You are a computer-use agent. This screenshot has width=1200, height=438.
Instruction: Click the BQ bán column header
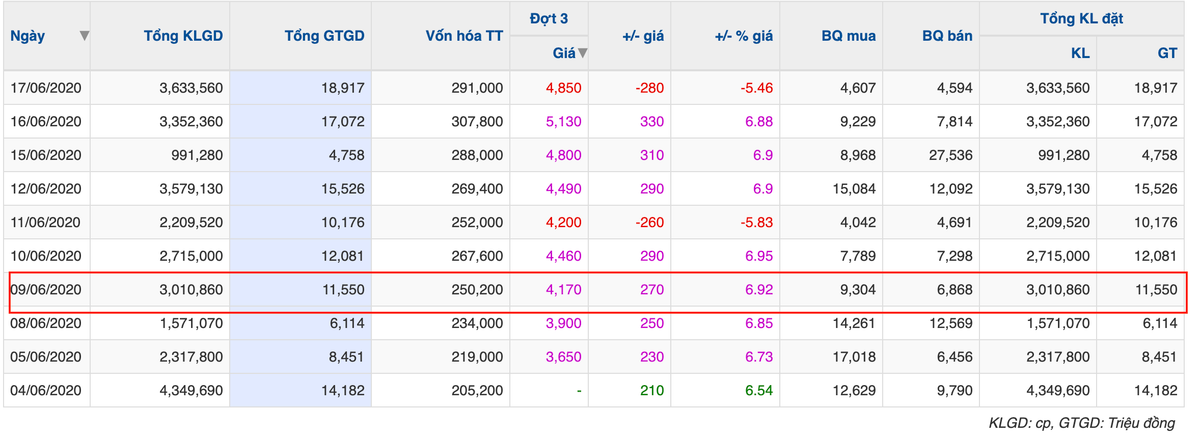[947, 36]
